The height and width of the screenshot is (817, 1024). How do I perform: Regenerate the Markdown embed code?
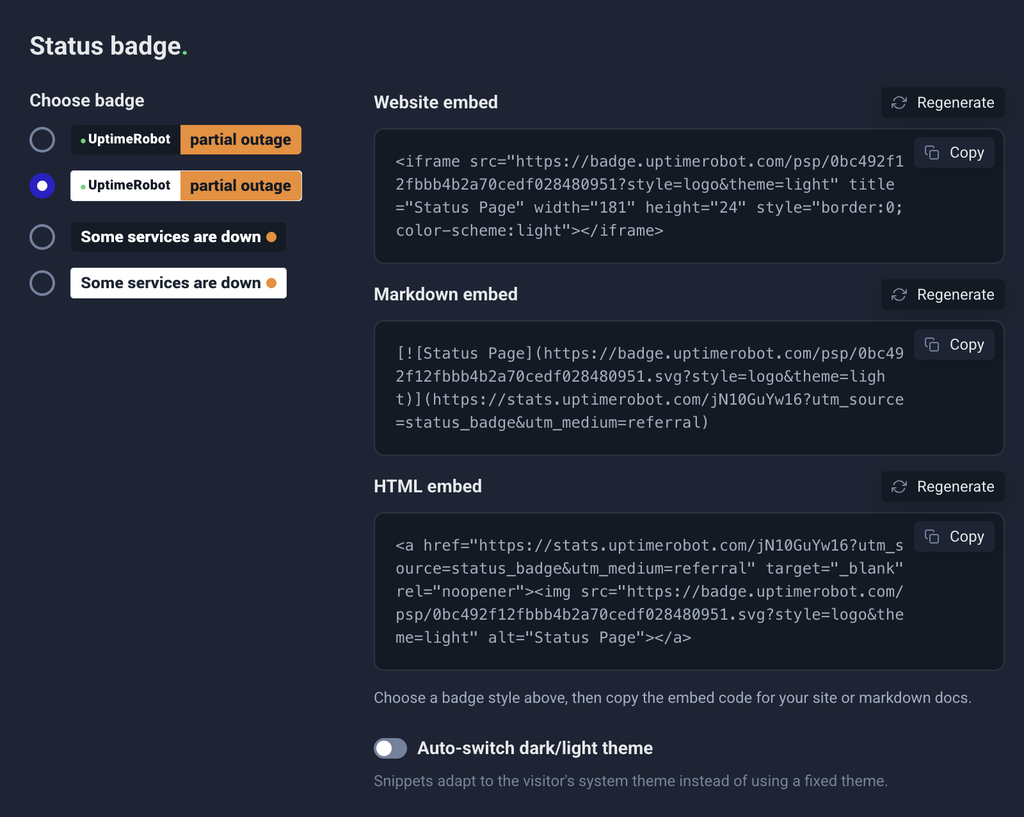tap(942, 295)
